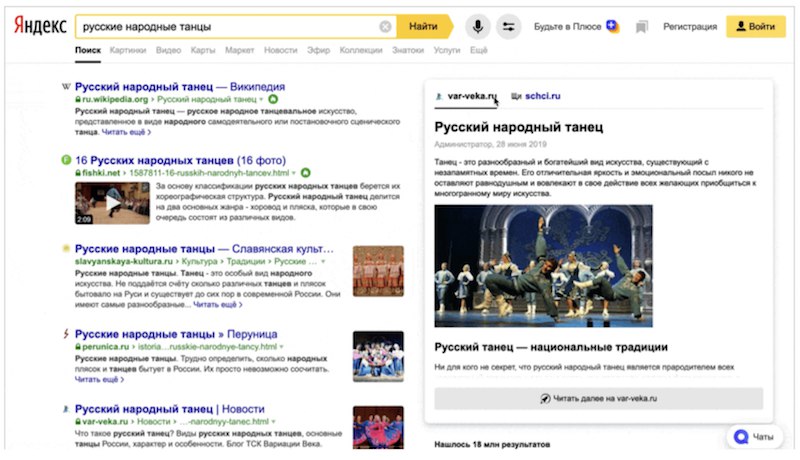800x460 pixels.
Task: Click the dancers photo in preview panel
Action: pyautogui.click(x=543, y=266)
